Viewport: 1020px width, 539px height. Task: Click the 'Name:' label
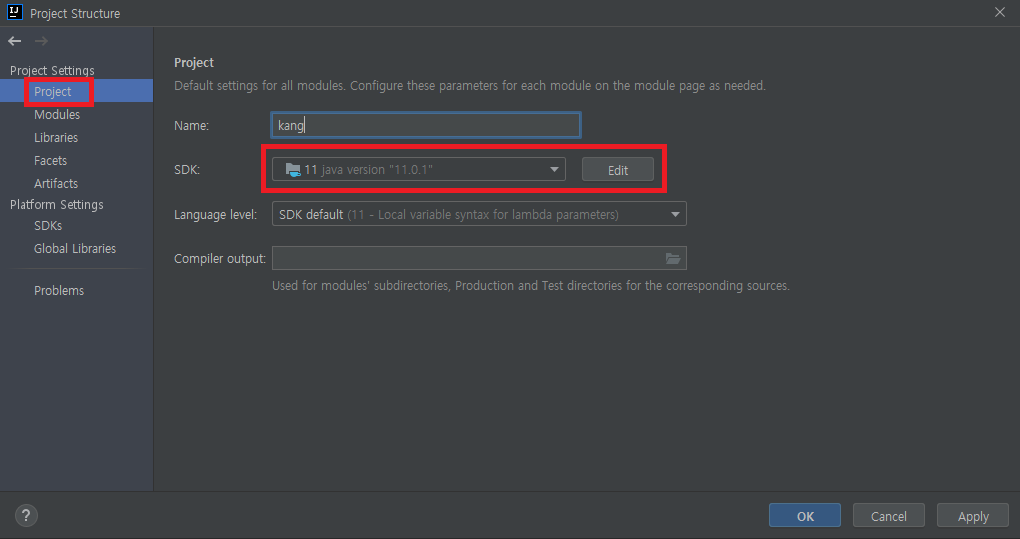pos(191,125)
